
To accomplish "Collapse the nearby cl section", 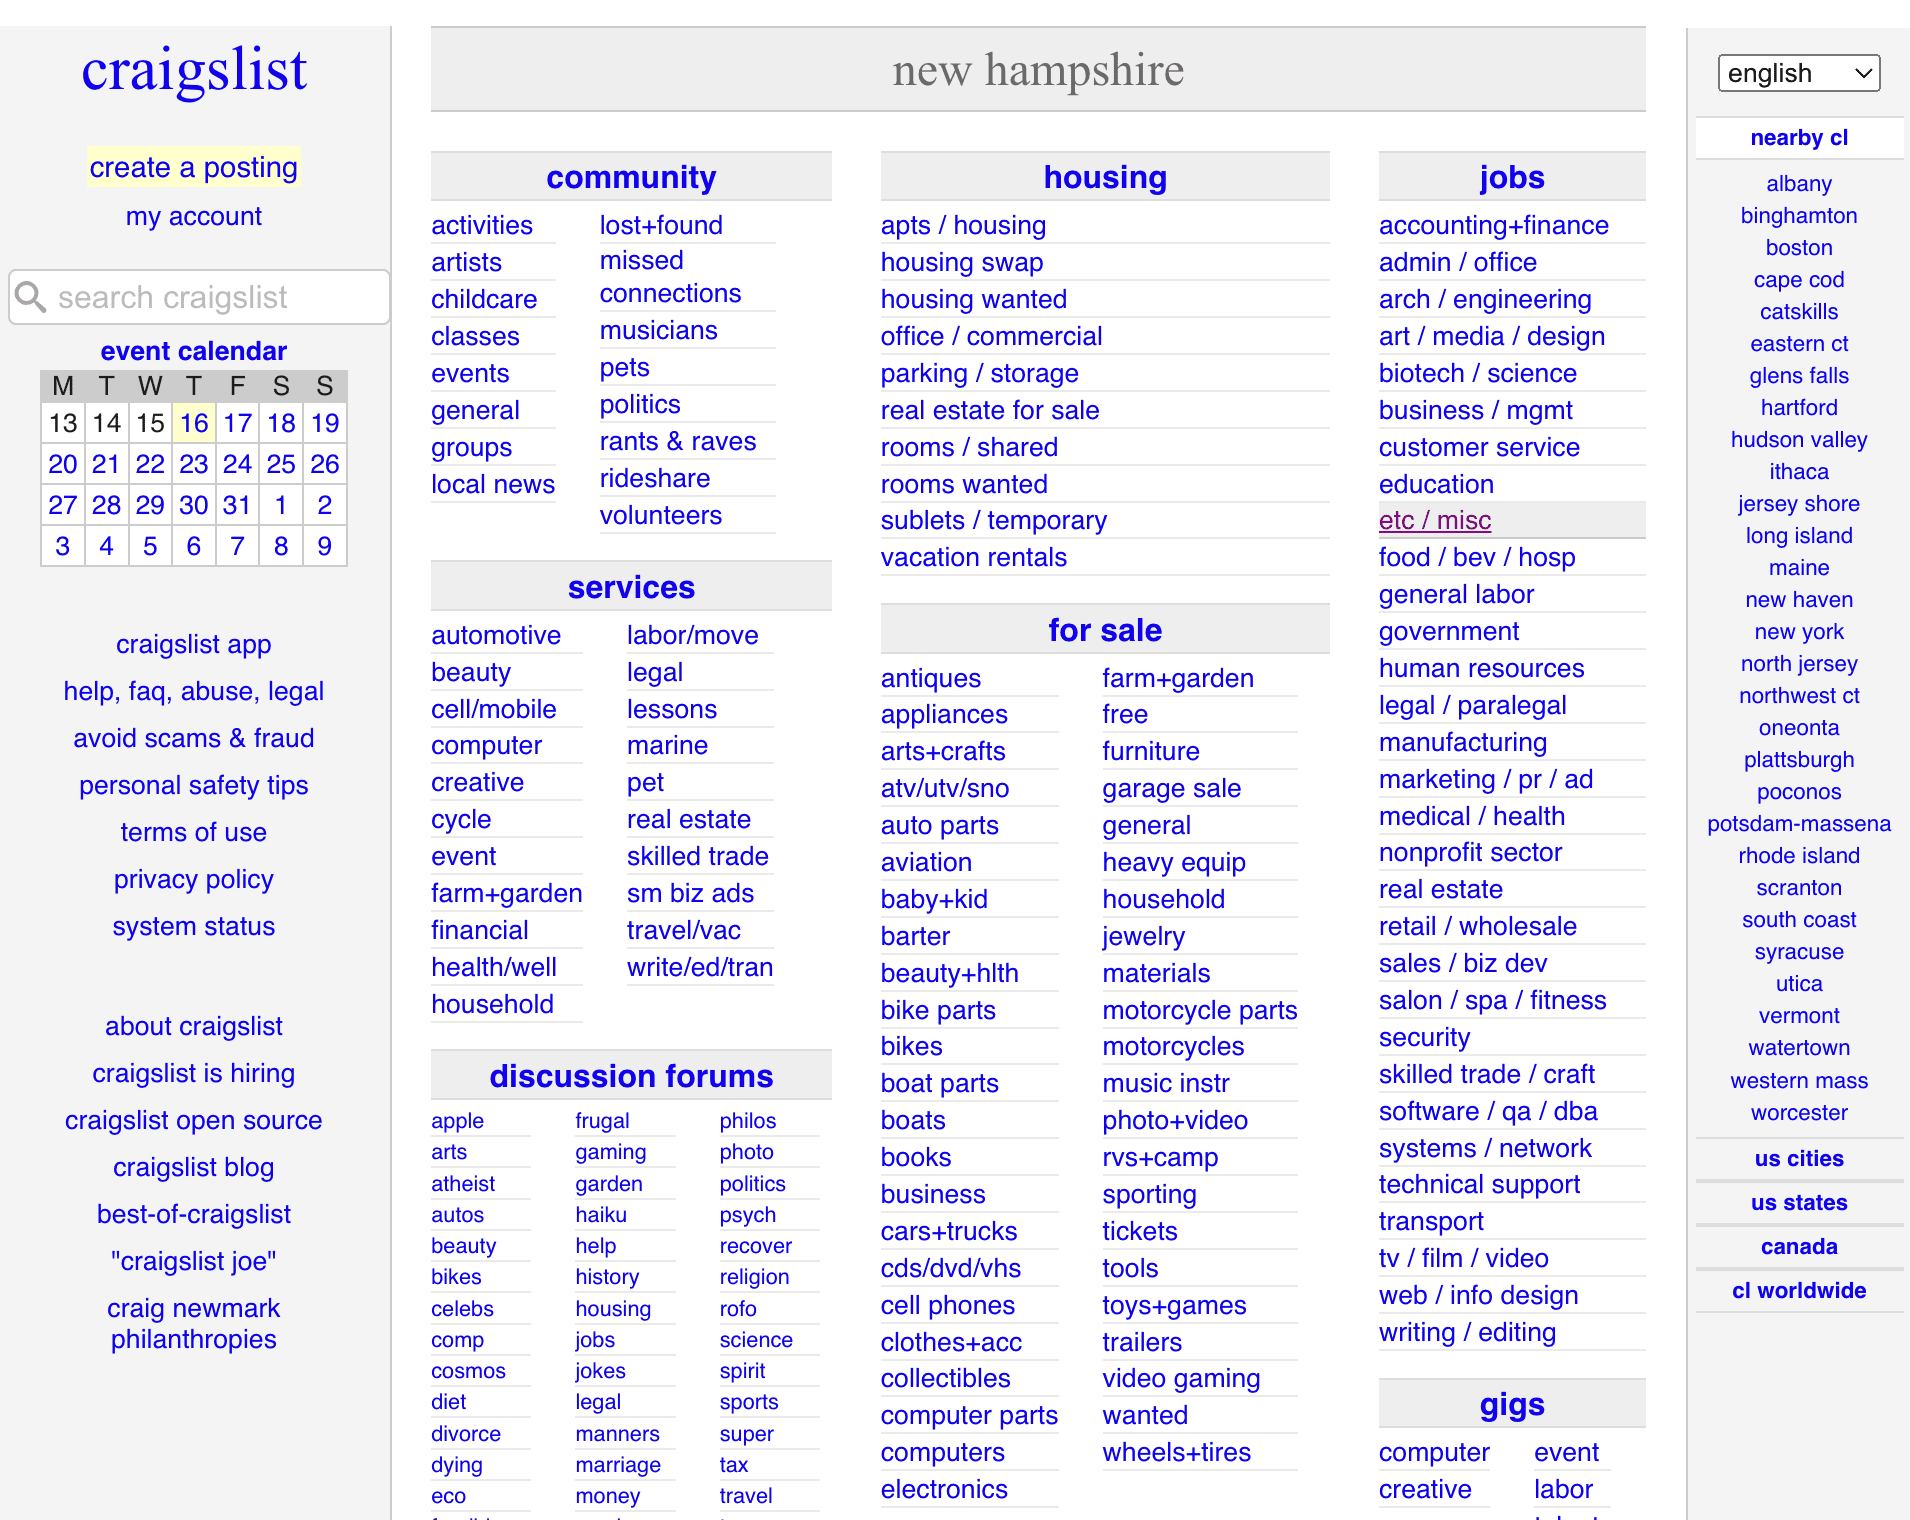I will pos(1798,138).
